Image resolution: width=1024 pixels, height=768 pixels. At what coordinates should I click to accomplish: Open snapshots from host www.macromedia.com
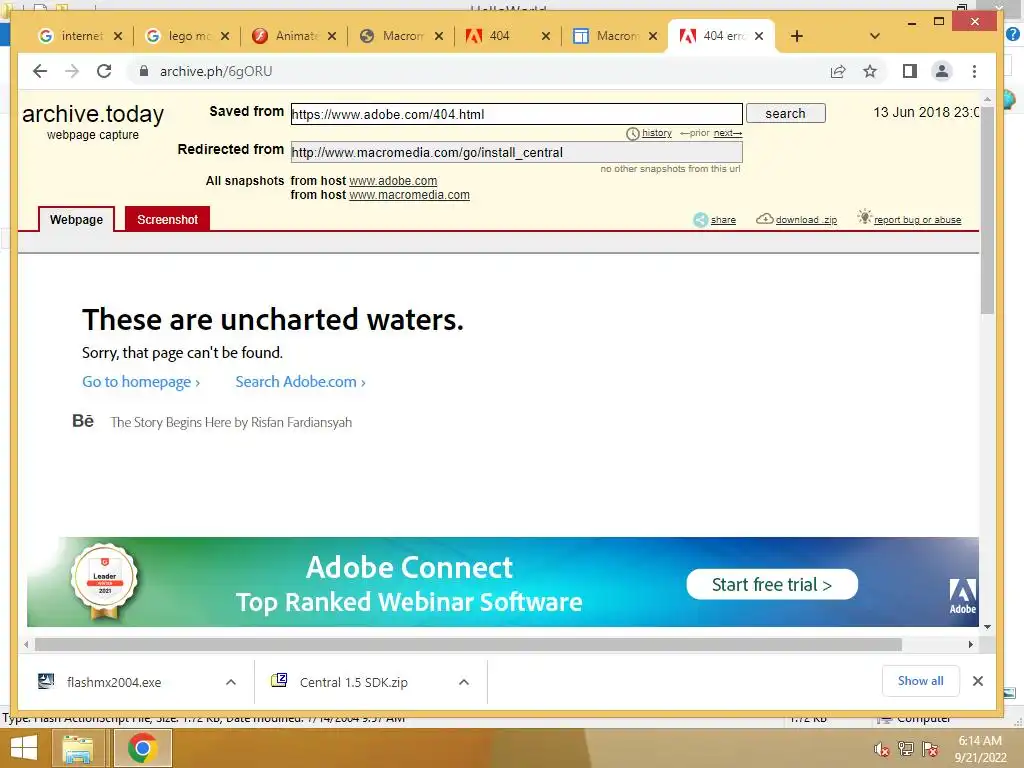pyautogui.click(x=409, y=195)
